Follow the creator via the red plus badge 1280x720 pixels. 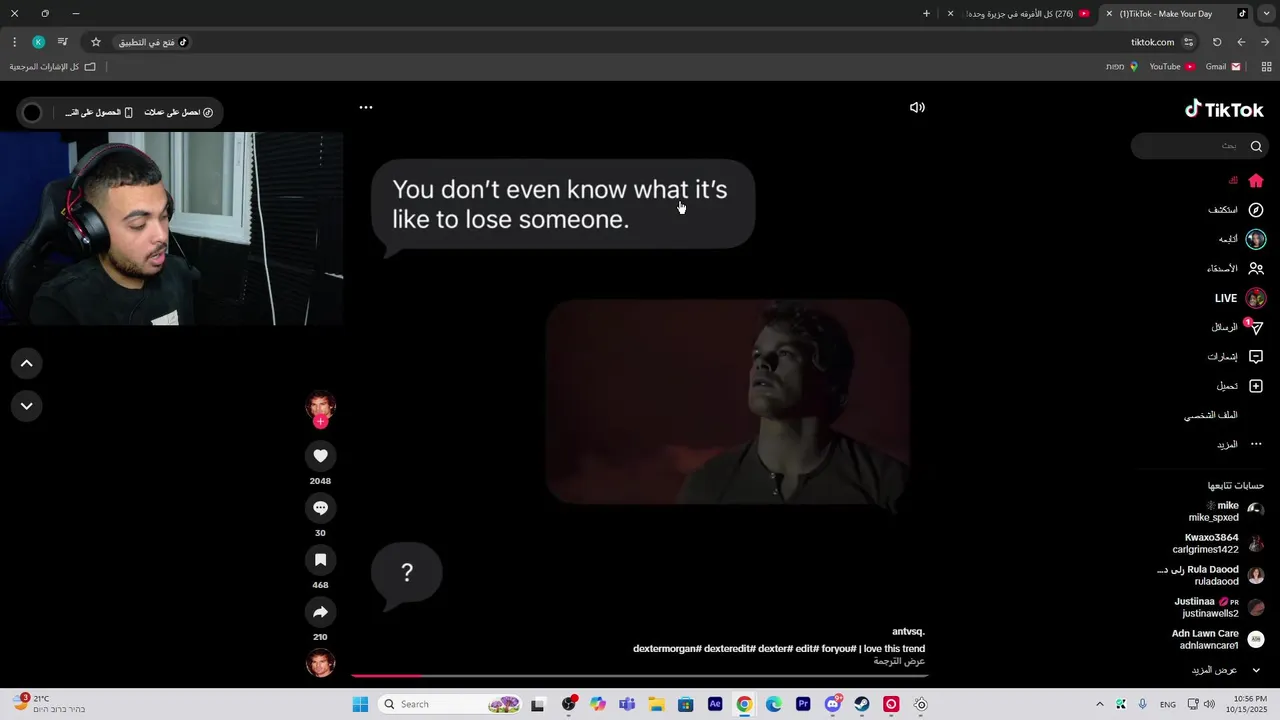tap(320, 422)
